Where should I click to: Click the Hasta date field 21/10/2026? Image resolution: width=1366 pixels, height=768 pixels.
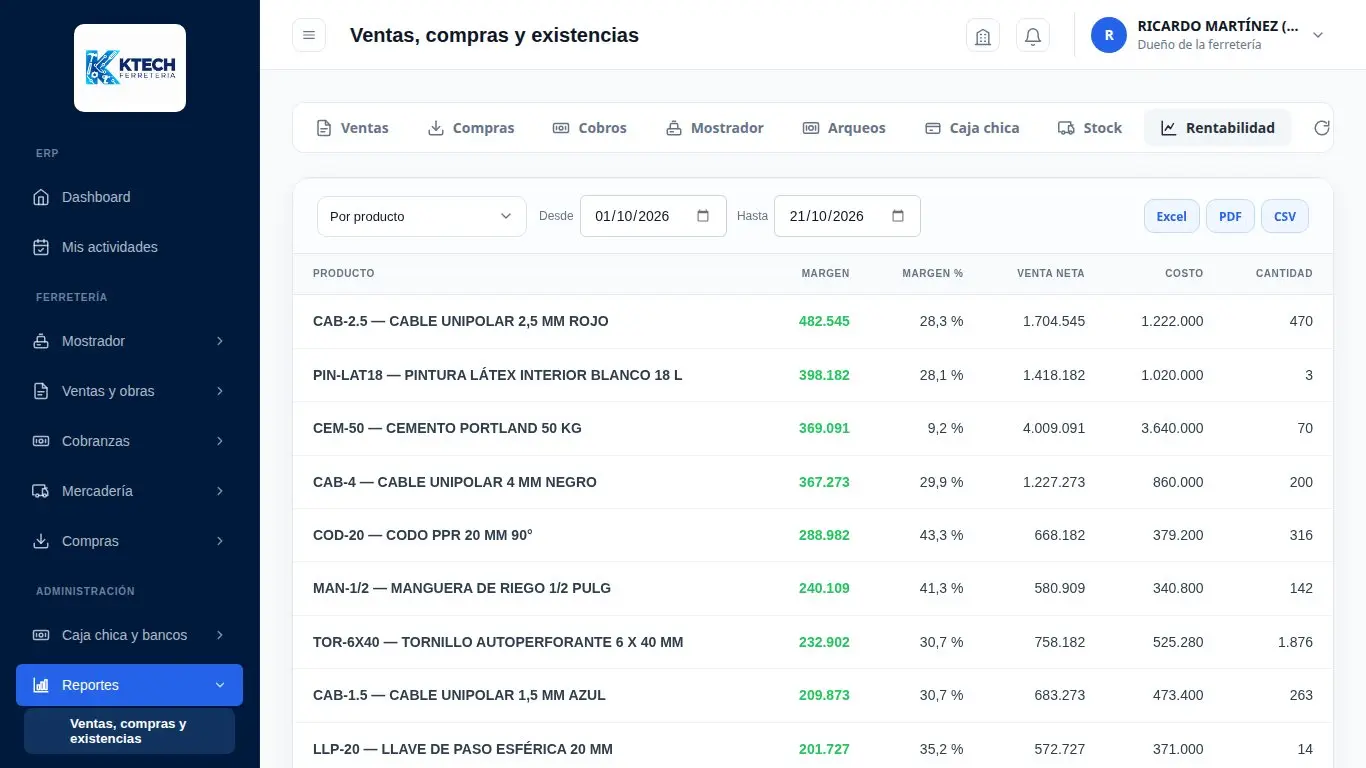(847, 216)
